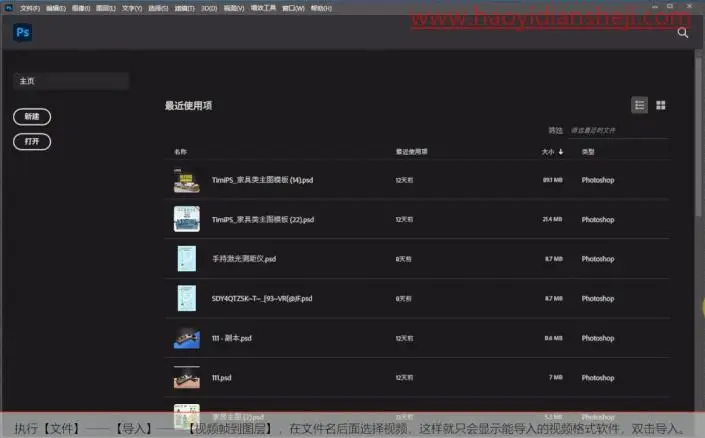Viewport: 705px width, 438px height.
Task: Select file name TimiPS_家具类主图模板 (22).psd
Action: point(263,219)
